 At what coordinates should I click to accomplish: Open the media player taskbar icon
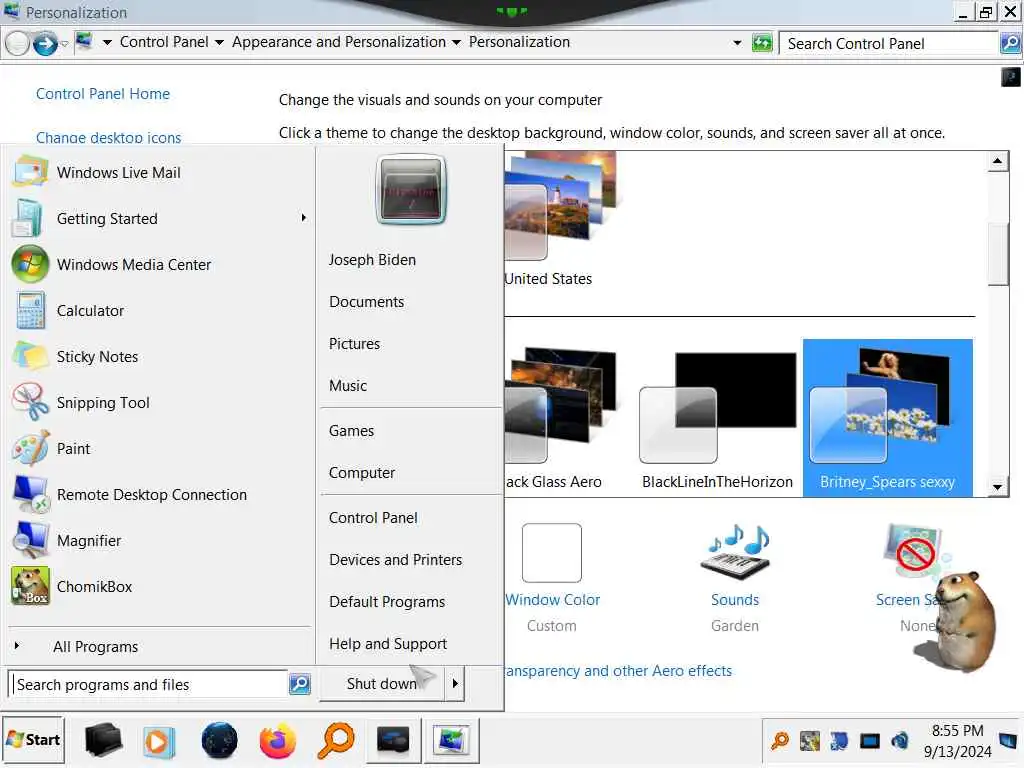tap(159, 742)
